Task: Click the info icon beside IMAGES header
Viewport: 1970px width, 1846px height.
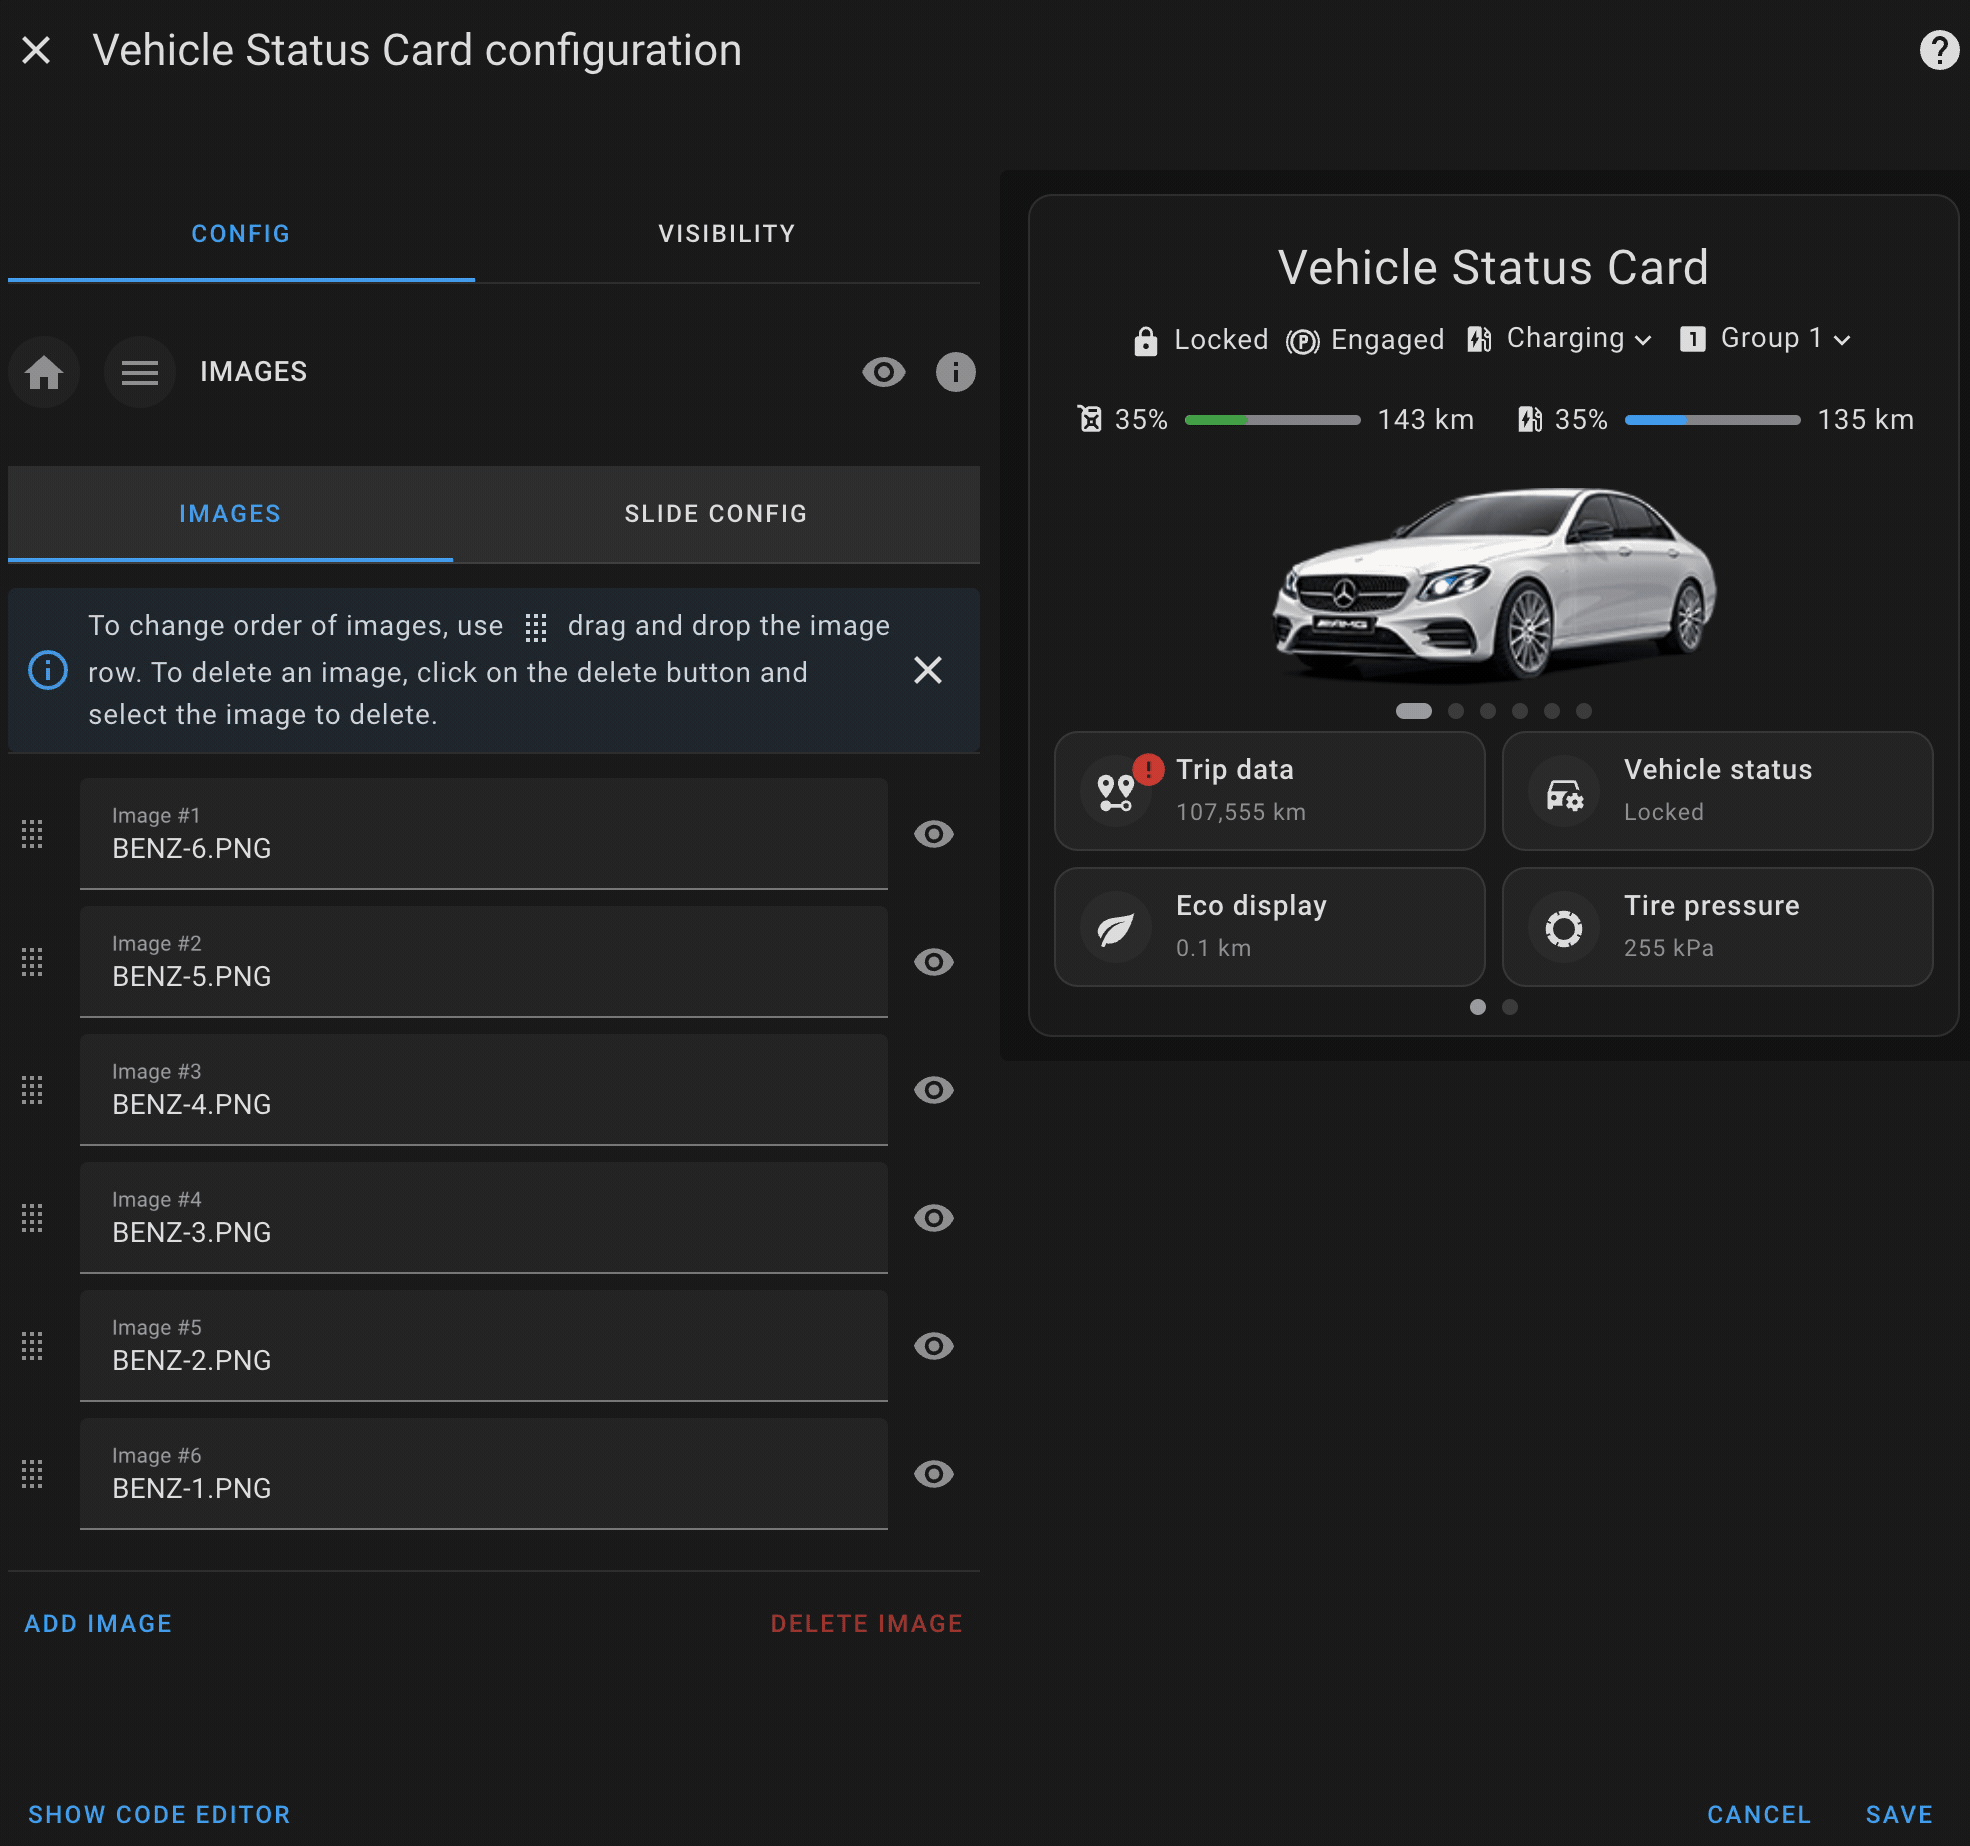Action: tap(955, 372)
